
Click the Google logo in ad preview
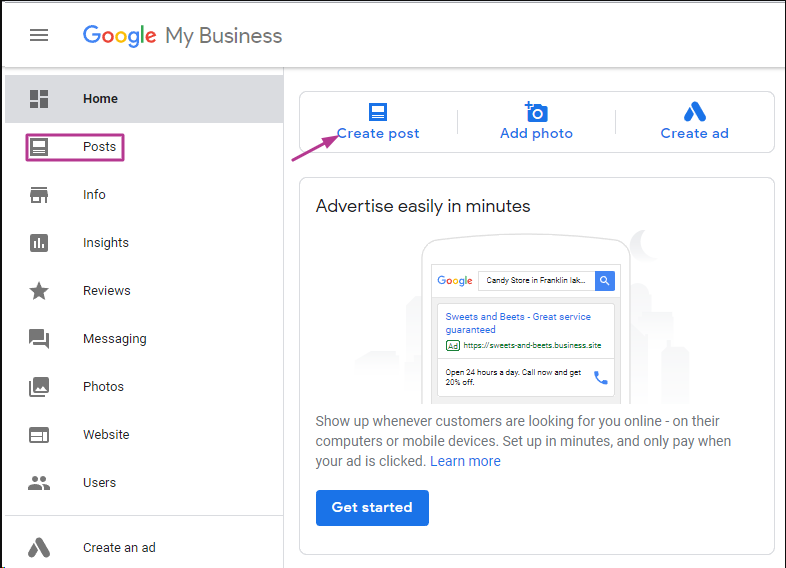click(x=455, y=281)
